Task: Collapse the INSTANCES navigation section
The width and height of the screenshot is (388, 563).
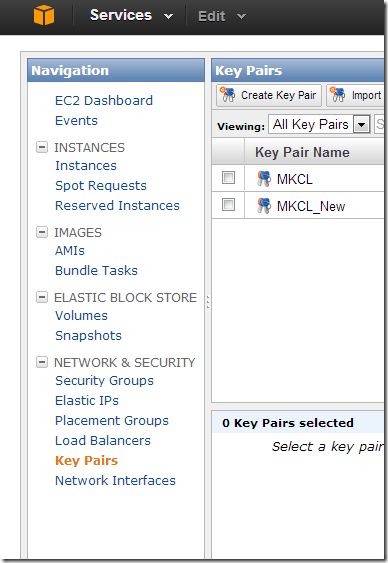Action: point(42,147)
